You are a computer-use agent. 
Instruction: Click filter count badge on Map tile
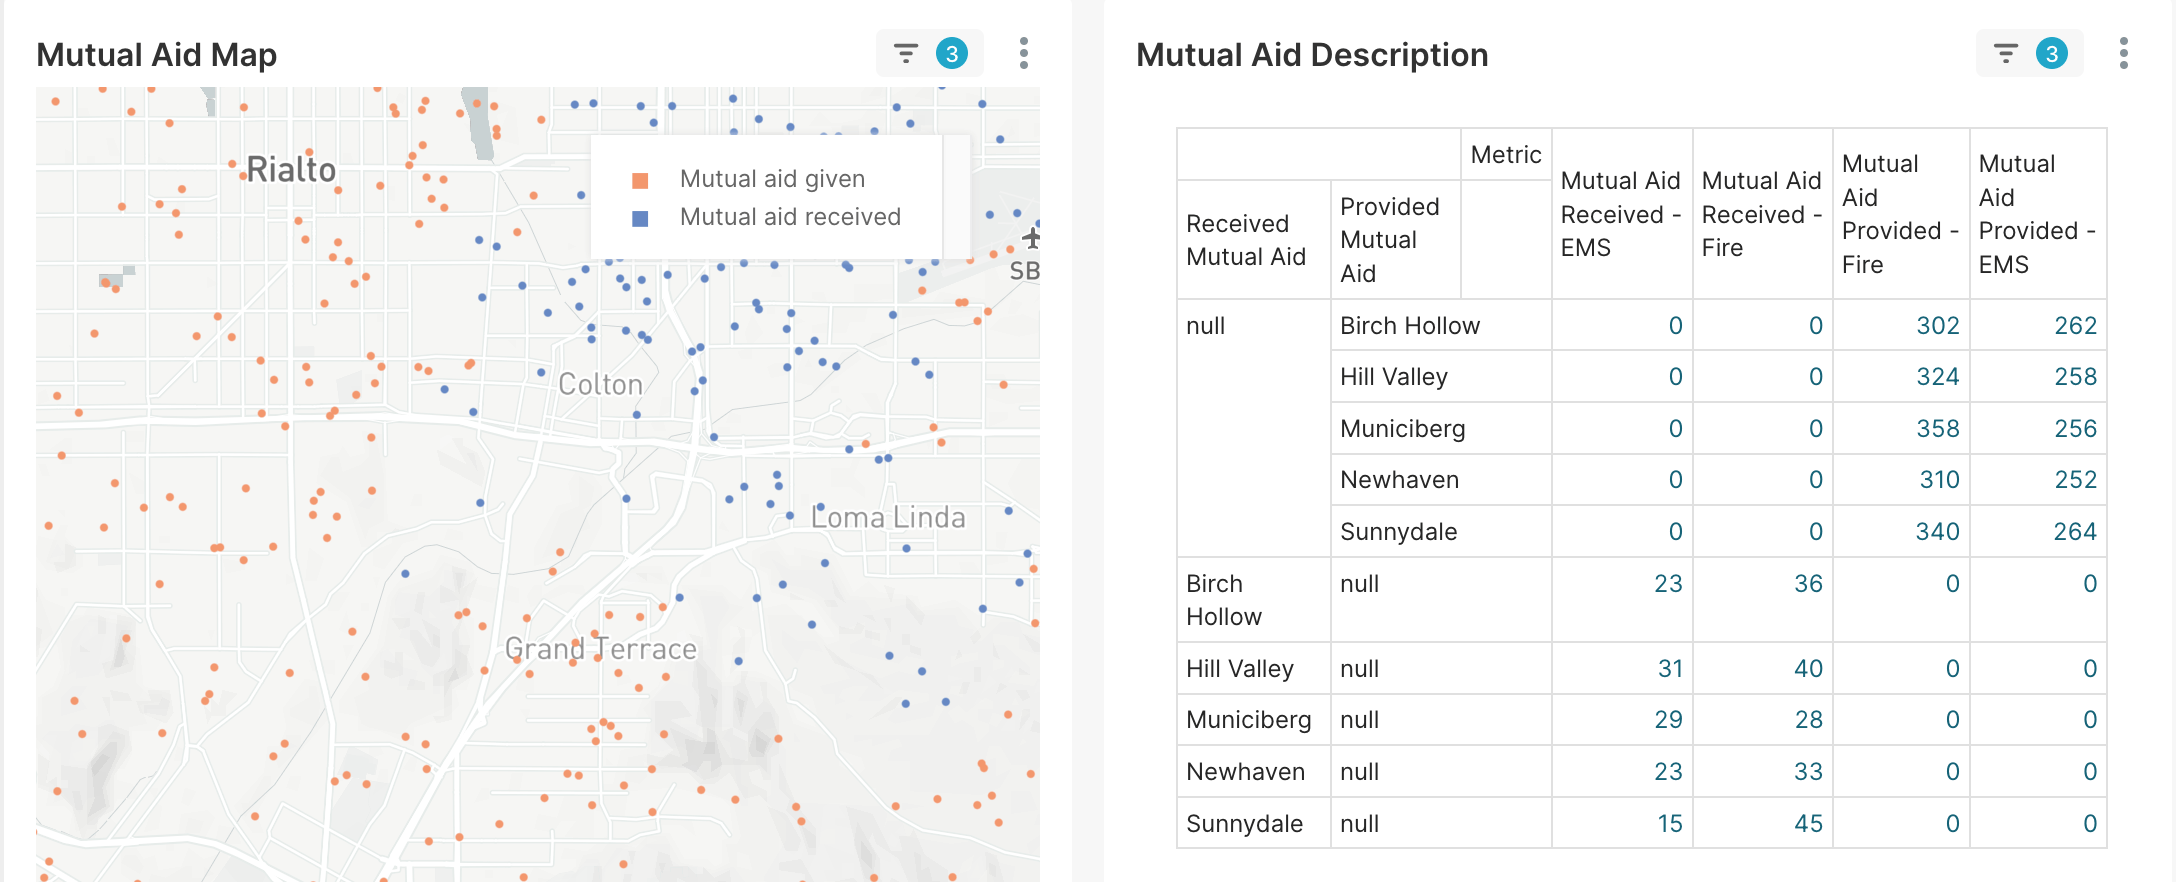click(951, 54)
